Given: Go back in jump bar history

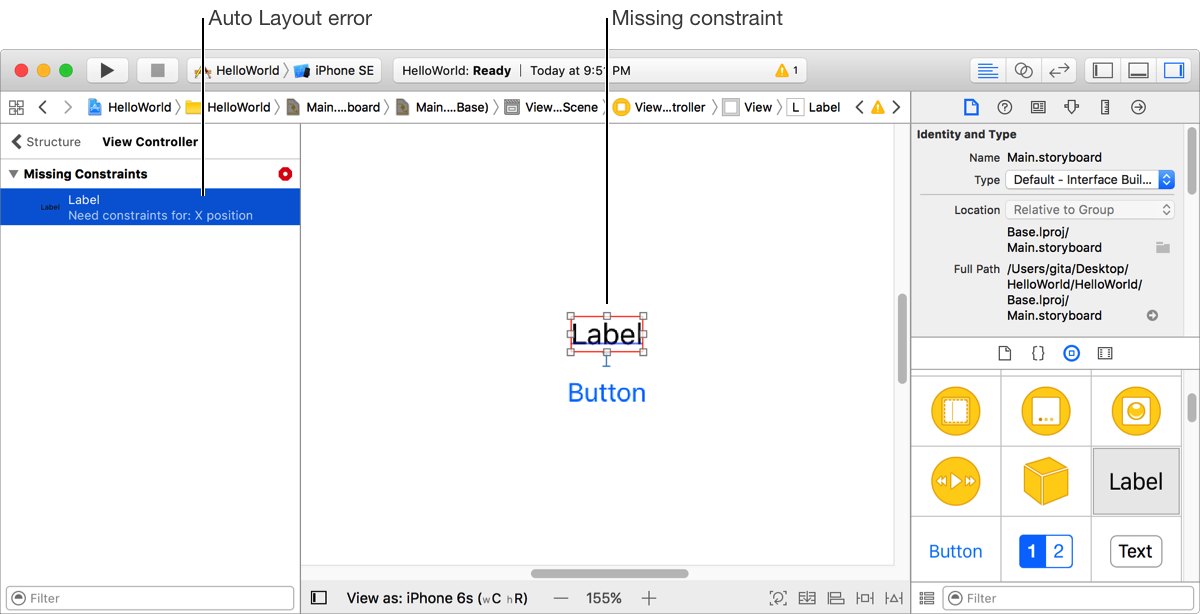Looking at the screenshot, I should 42,107.
